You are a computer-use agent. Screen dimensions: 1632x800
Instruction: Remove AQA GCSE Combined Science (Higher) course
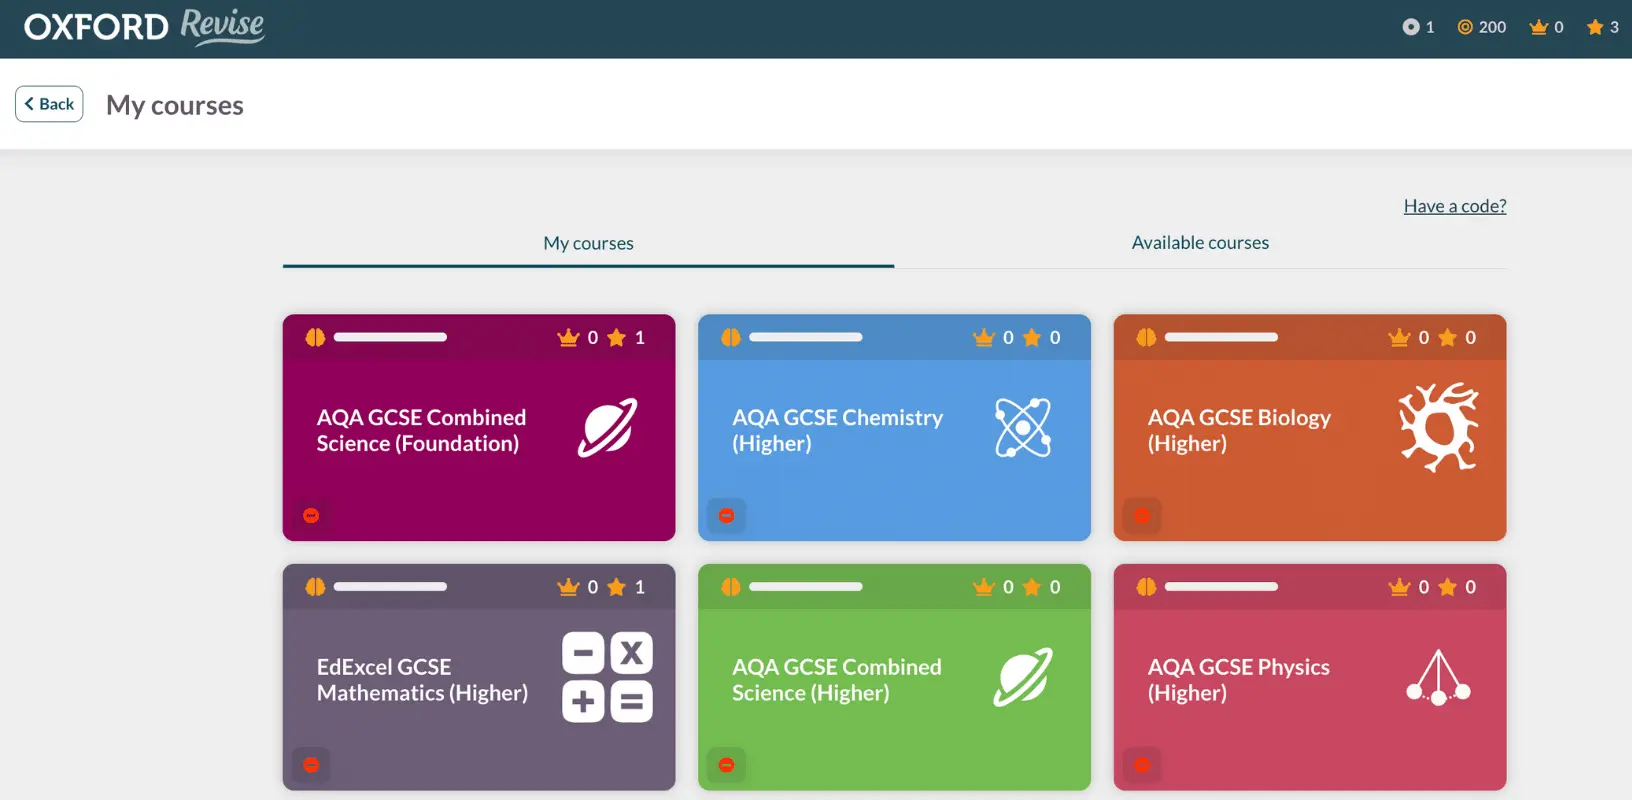point(727,765)
